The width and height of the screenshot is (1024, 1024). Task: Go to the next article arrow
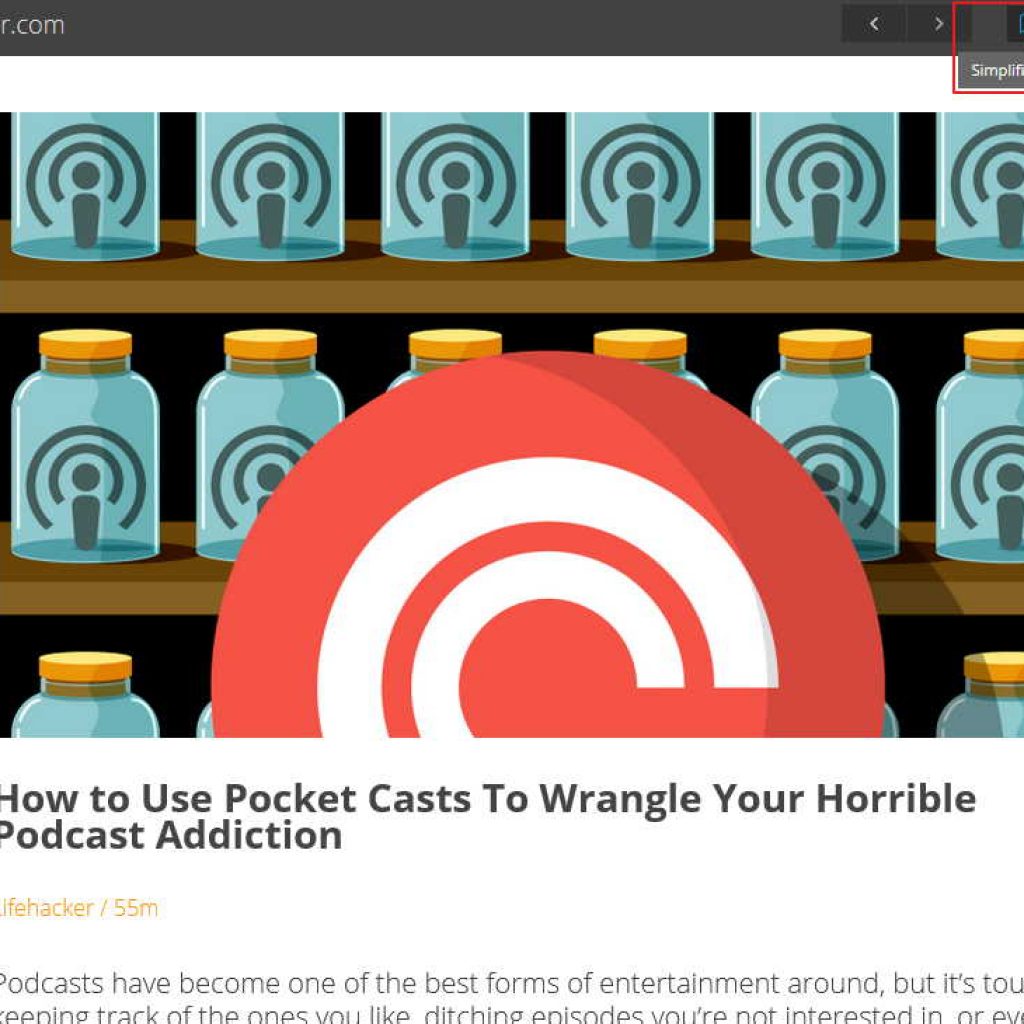tap(938, 24)
